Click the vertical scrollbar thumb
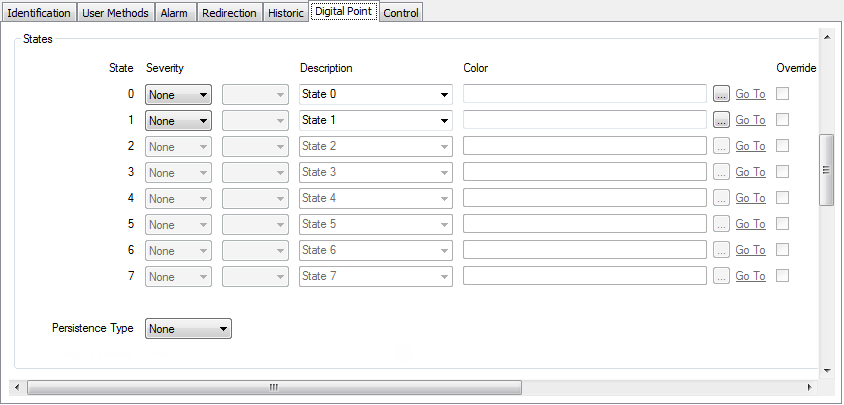This screenshot has height=405, width=844. (x=826, y=170)
